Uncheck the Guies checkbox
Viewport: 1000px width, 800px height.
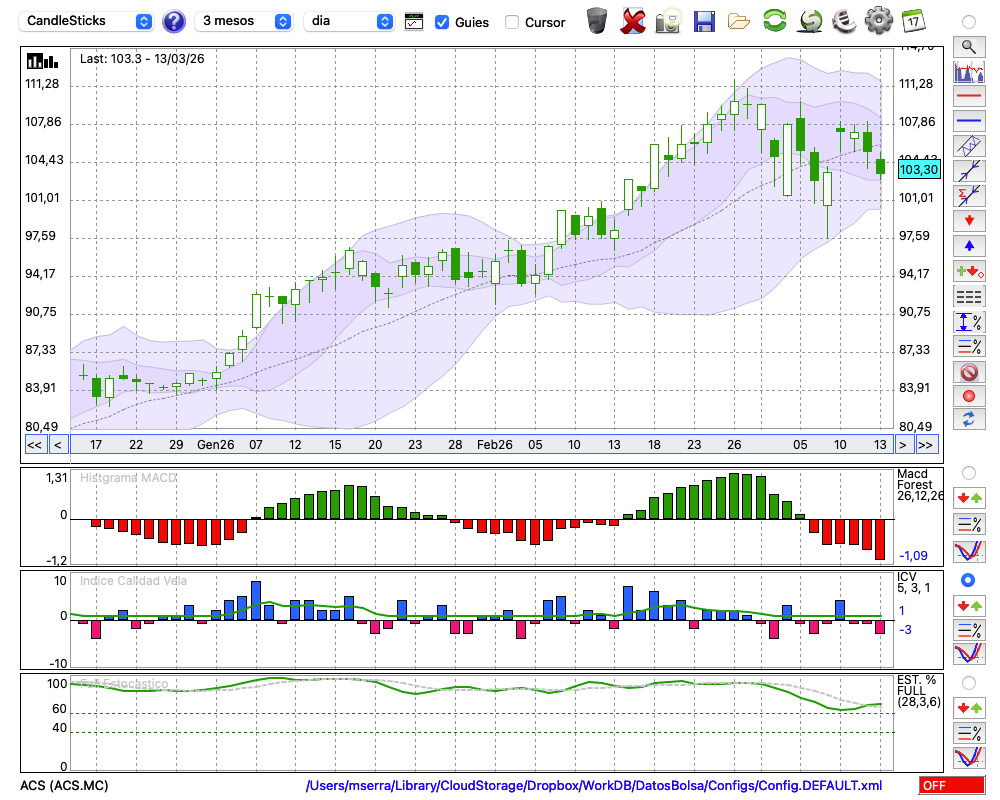[443, 22]
